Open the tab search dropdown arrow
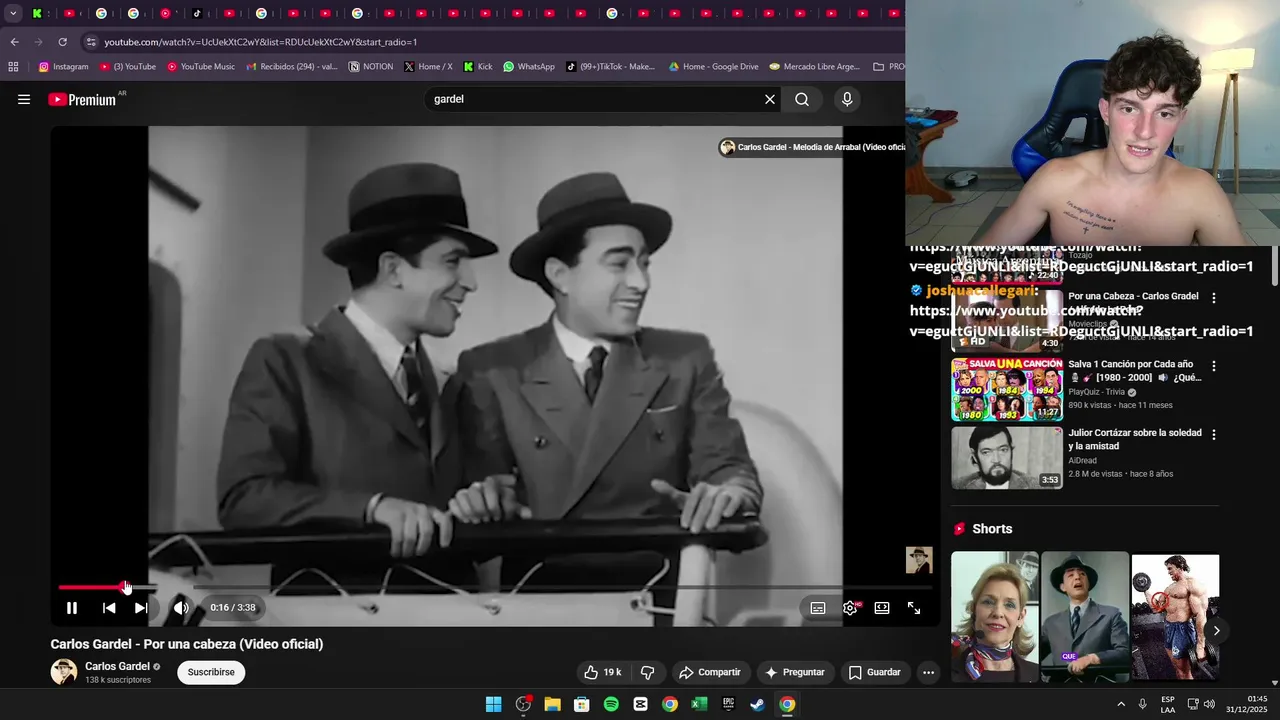This screenshot has width=1280, height=720. point(13,14)
